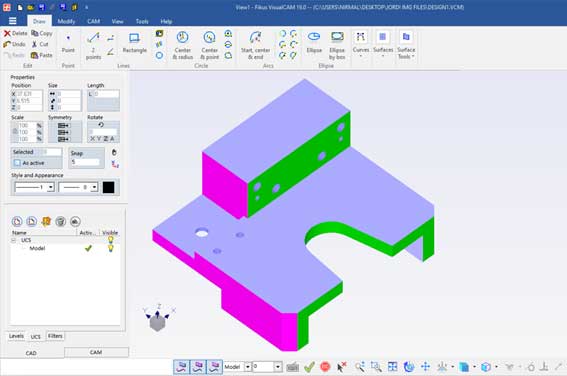Viewport: 567px width, 376px height.
Task: Click the rotate view icon in bottom toolbar
Action: (x=409, y=367)
